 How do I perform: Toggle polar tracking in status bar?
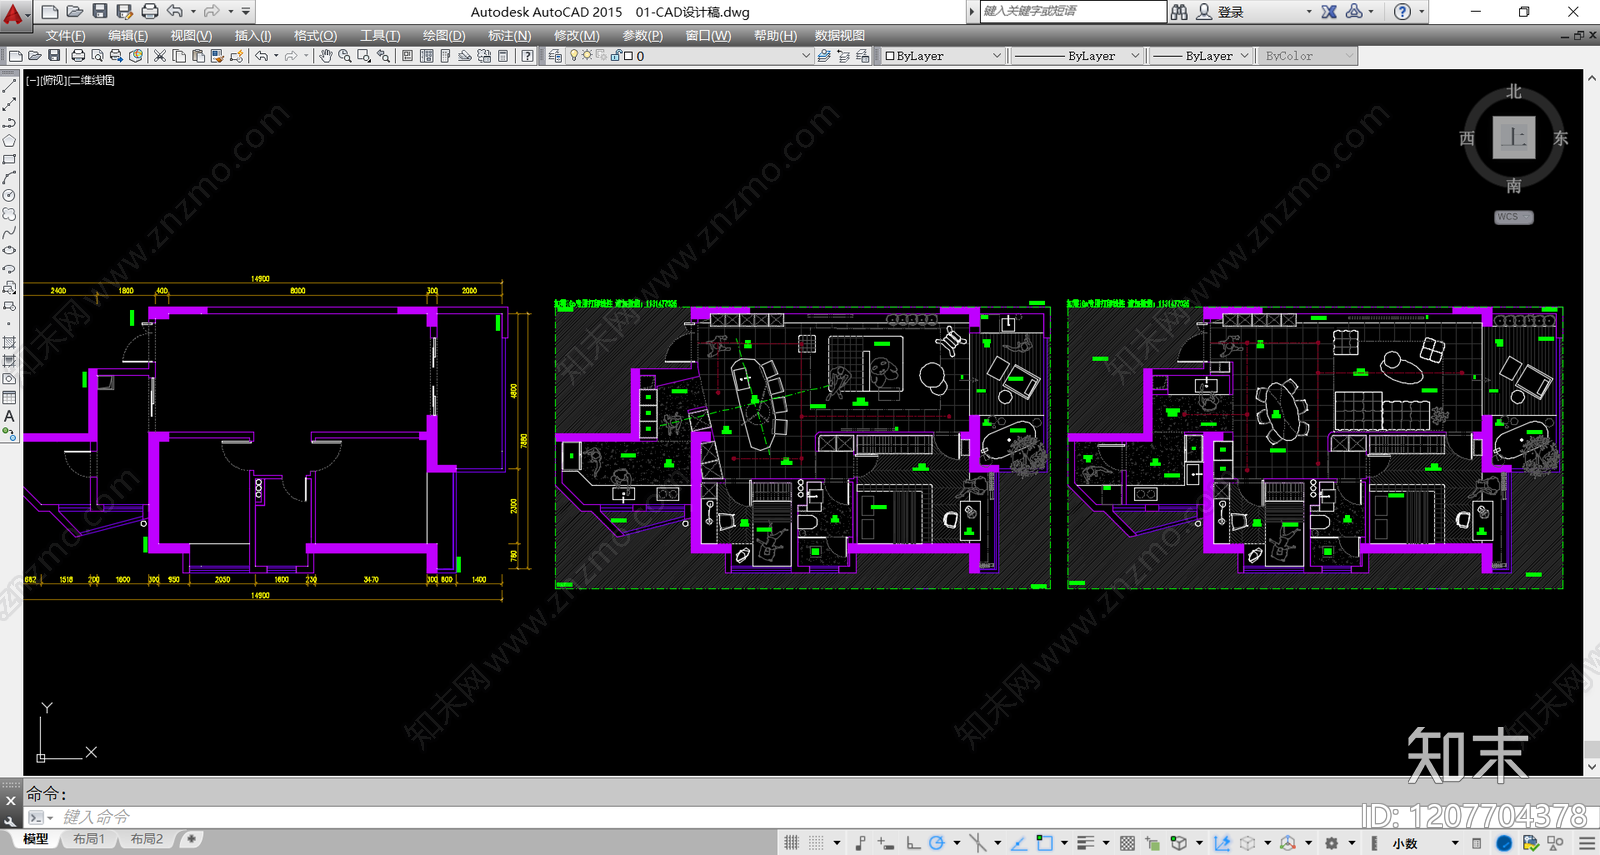click(936, 843)
